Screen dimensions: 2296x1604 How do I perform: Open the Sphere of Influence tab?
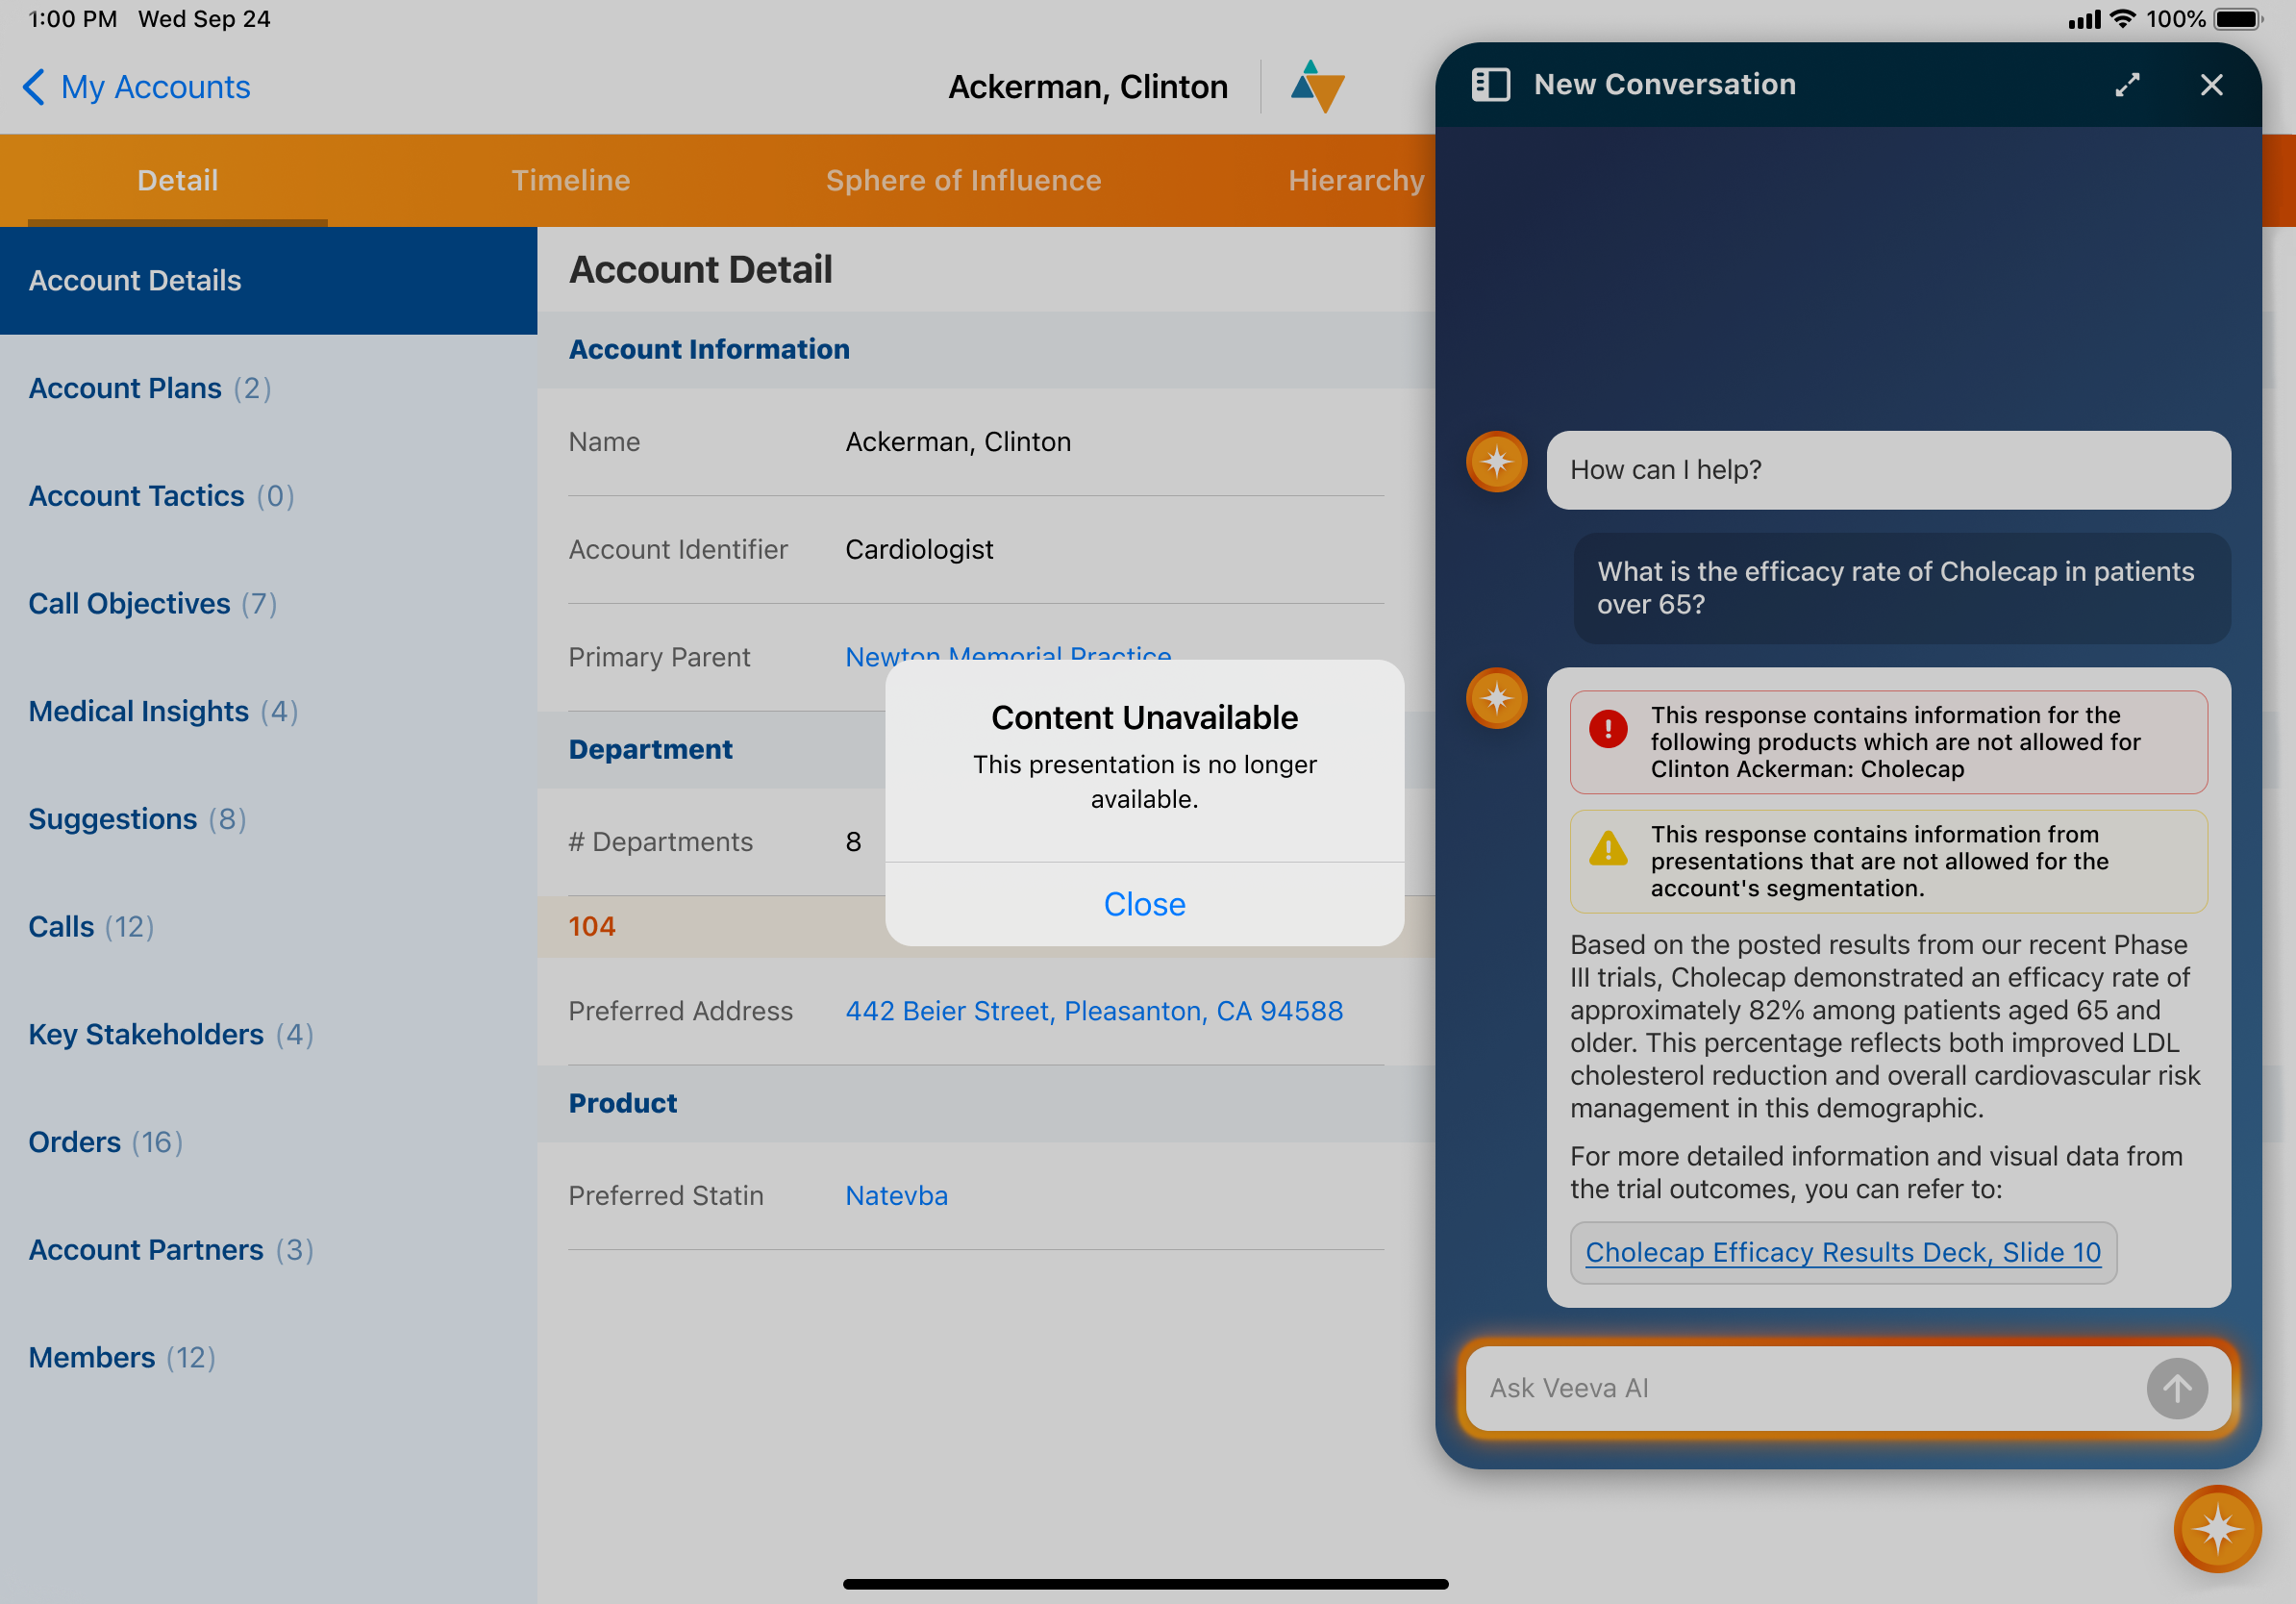(x=962, y=180)
